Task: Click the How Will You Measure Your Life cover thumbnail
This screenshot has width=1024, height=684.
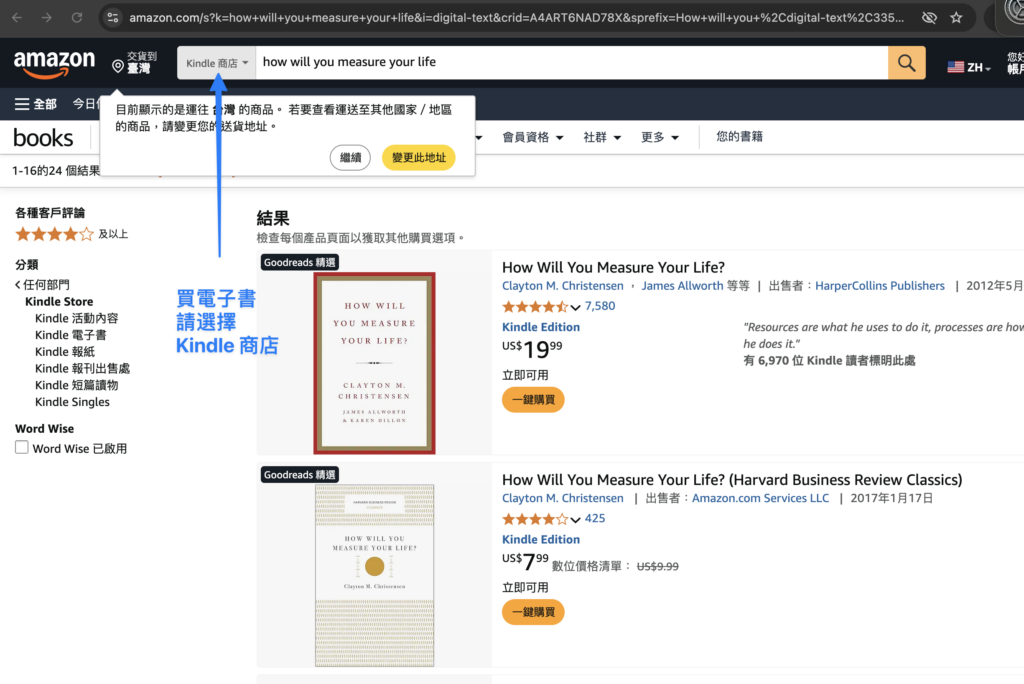Action: [x=374, y=362]
